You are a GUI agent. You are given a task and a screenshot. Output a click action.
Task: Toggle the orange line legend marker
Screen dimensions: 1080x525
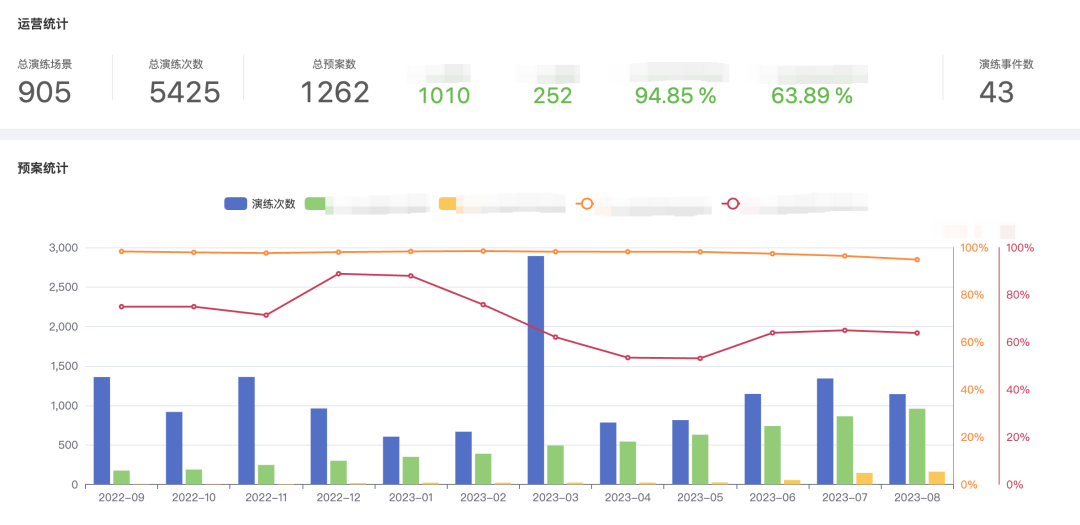585,203
